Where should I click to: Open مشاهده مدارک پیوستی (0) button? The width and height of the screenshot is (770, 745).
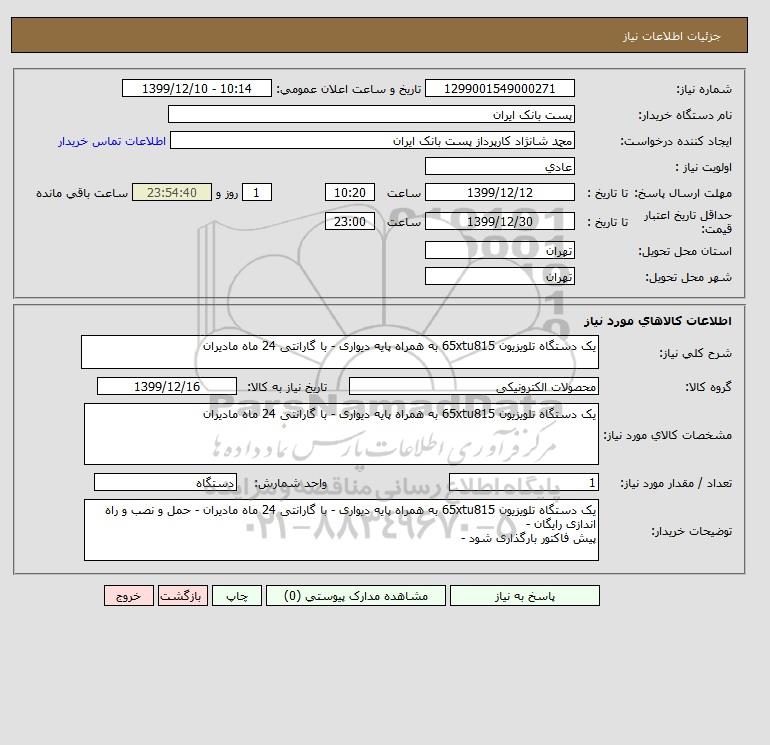pos(356,596)
